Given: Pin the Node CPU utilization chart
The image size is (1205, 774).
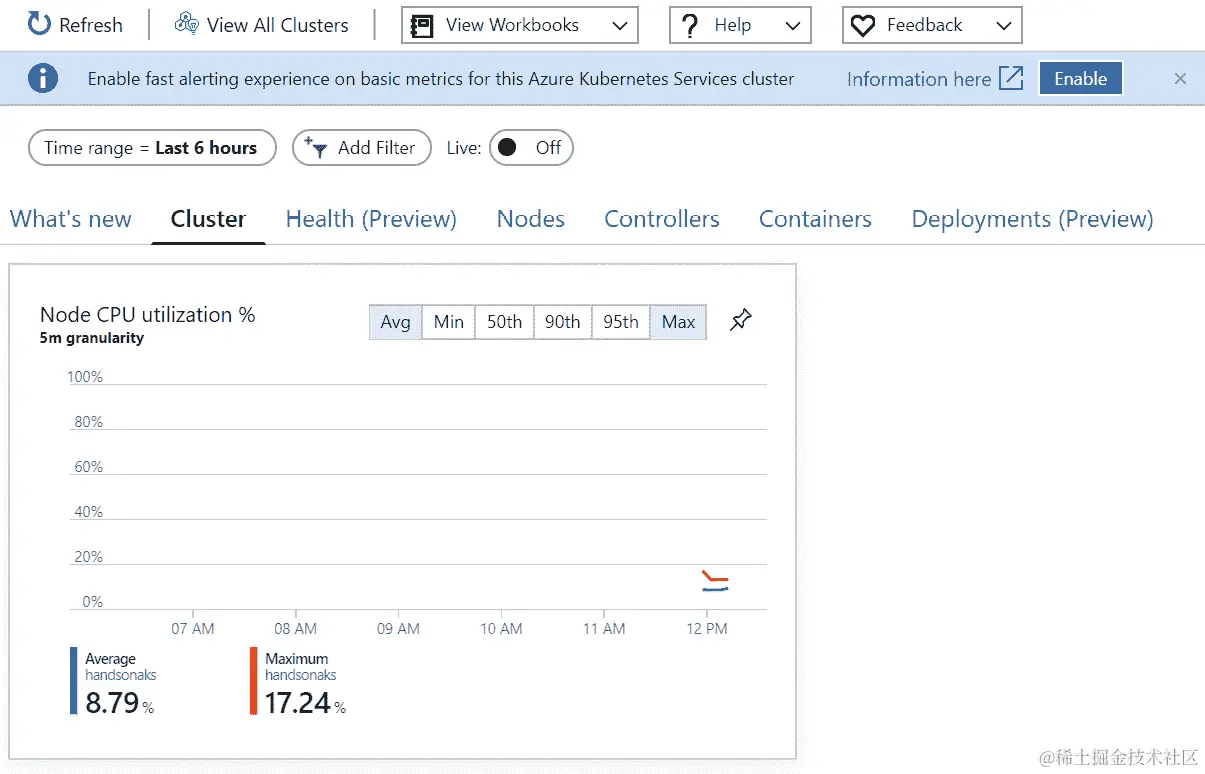Looking at the screenshot, I should click(740, 321).
